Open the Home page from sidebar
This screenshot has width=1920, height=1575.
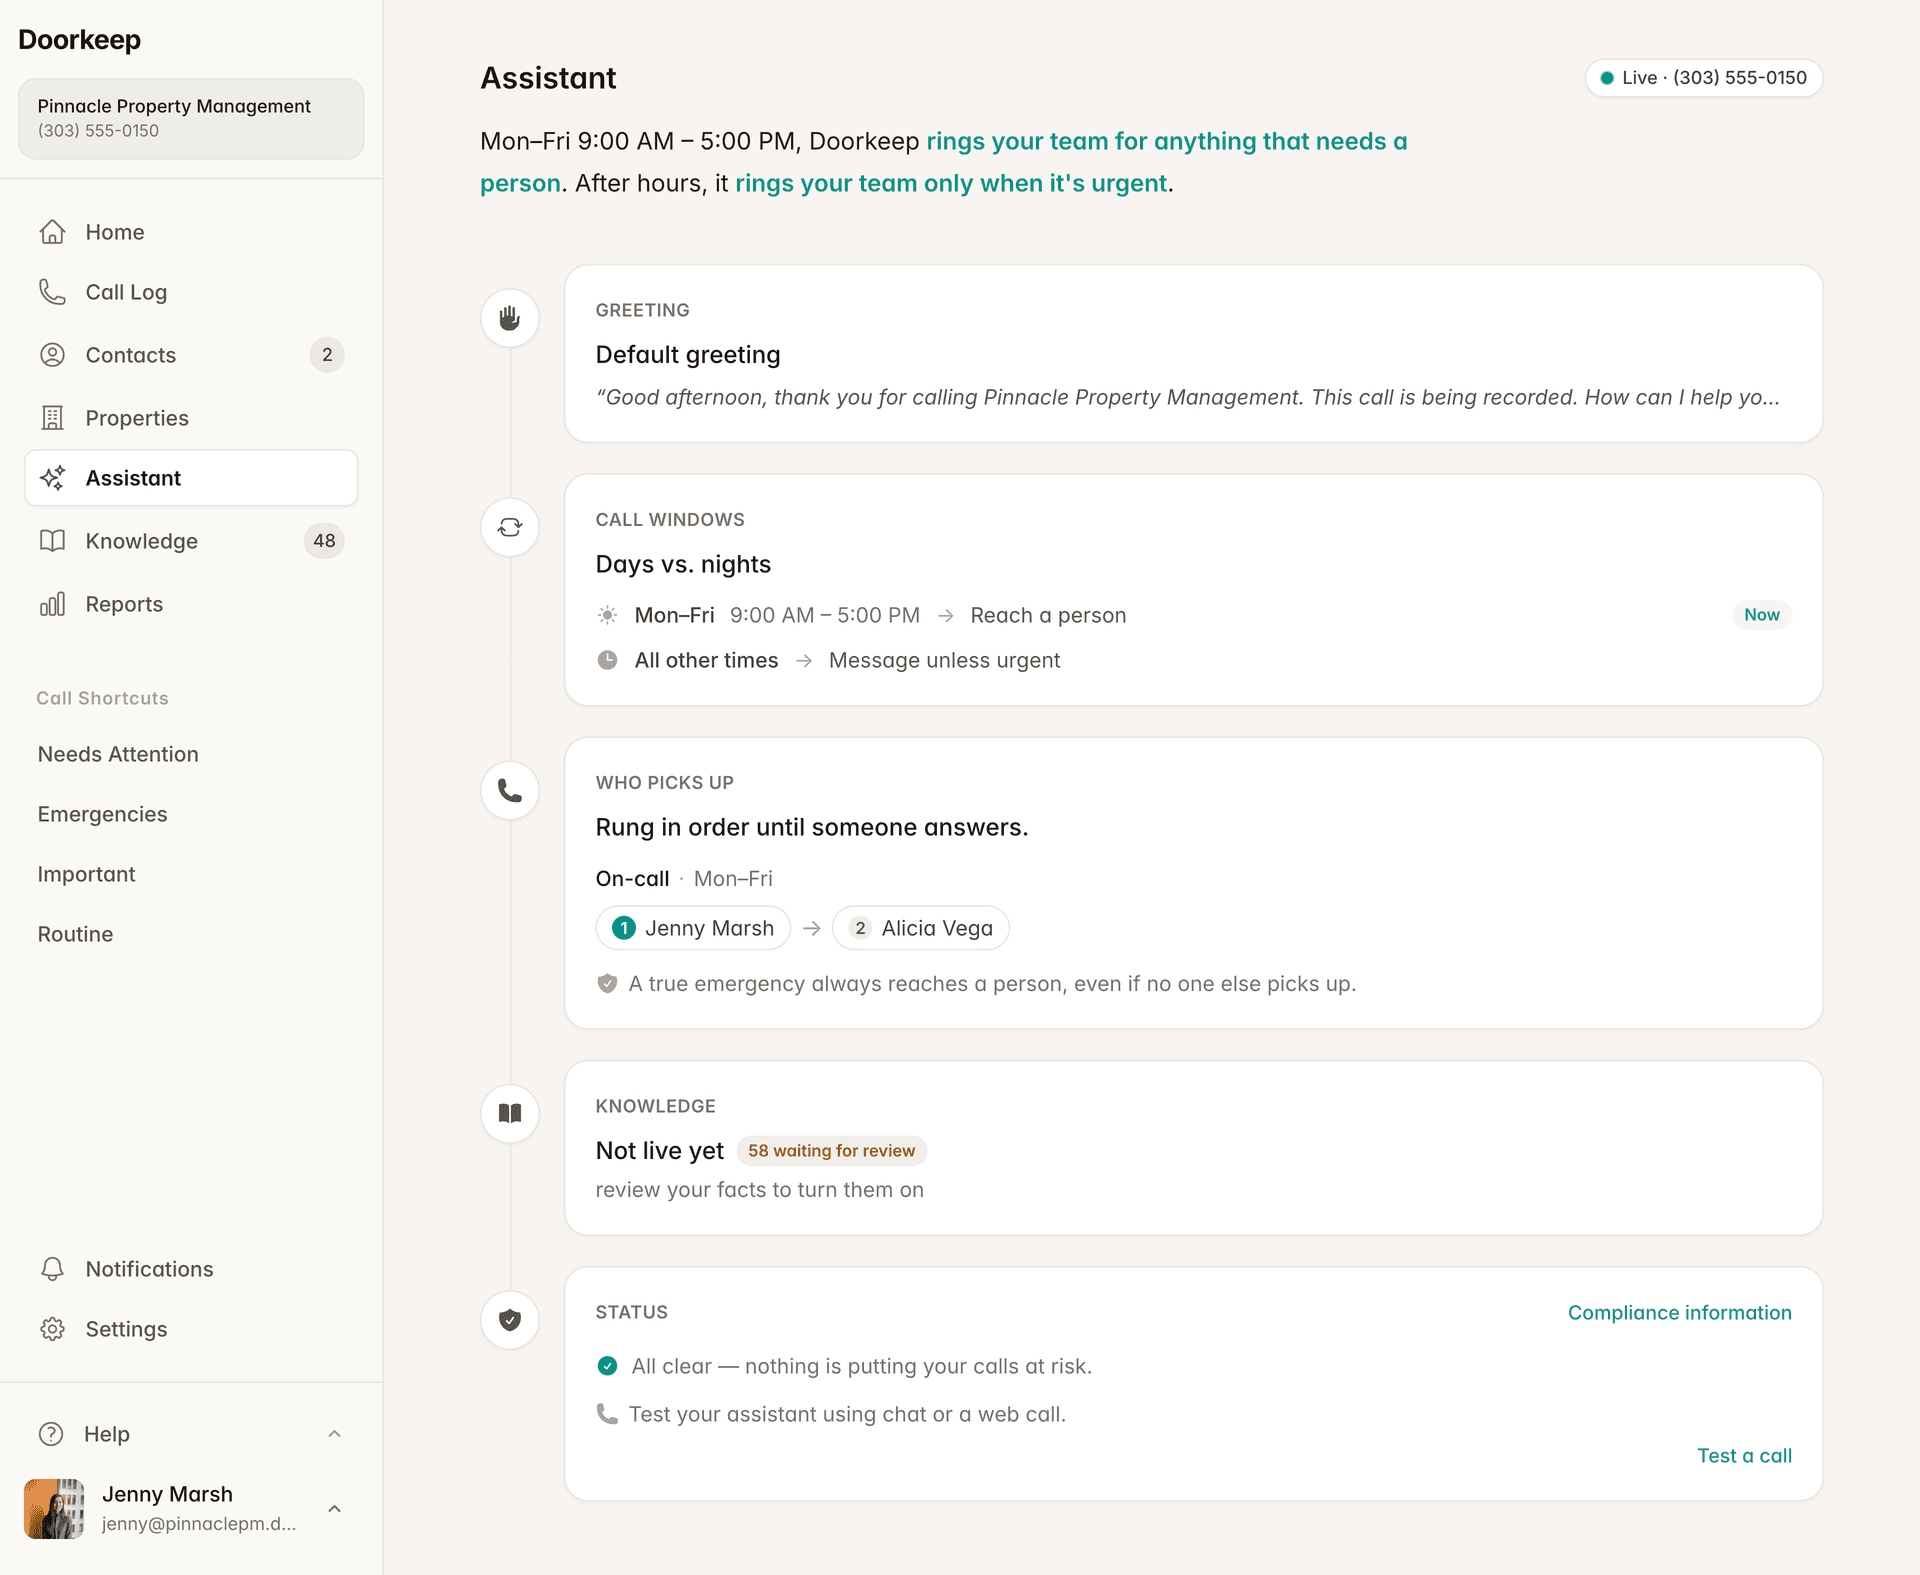click(191, 232)
